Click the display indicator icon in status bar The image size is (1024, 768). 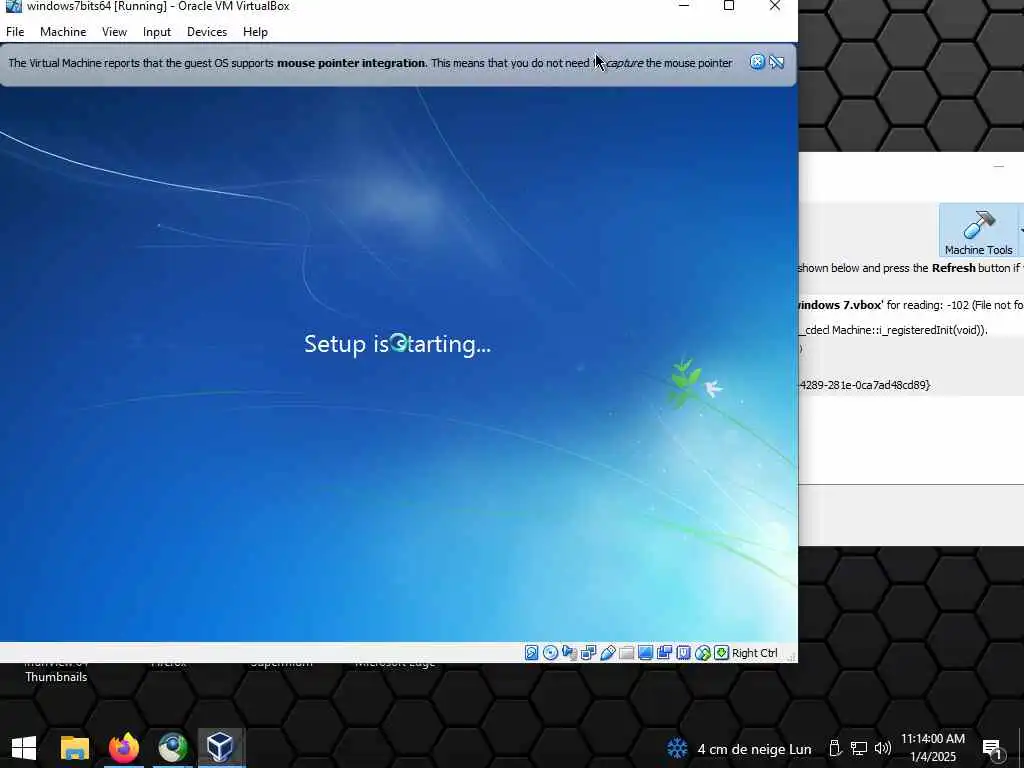point(645,652)
